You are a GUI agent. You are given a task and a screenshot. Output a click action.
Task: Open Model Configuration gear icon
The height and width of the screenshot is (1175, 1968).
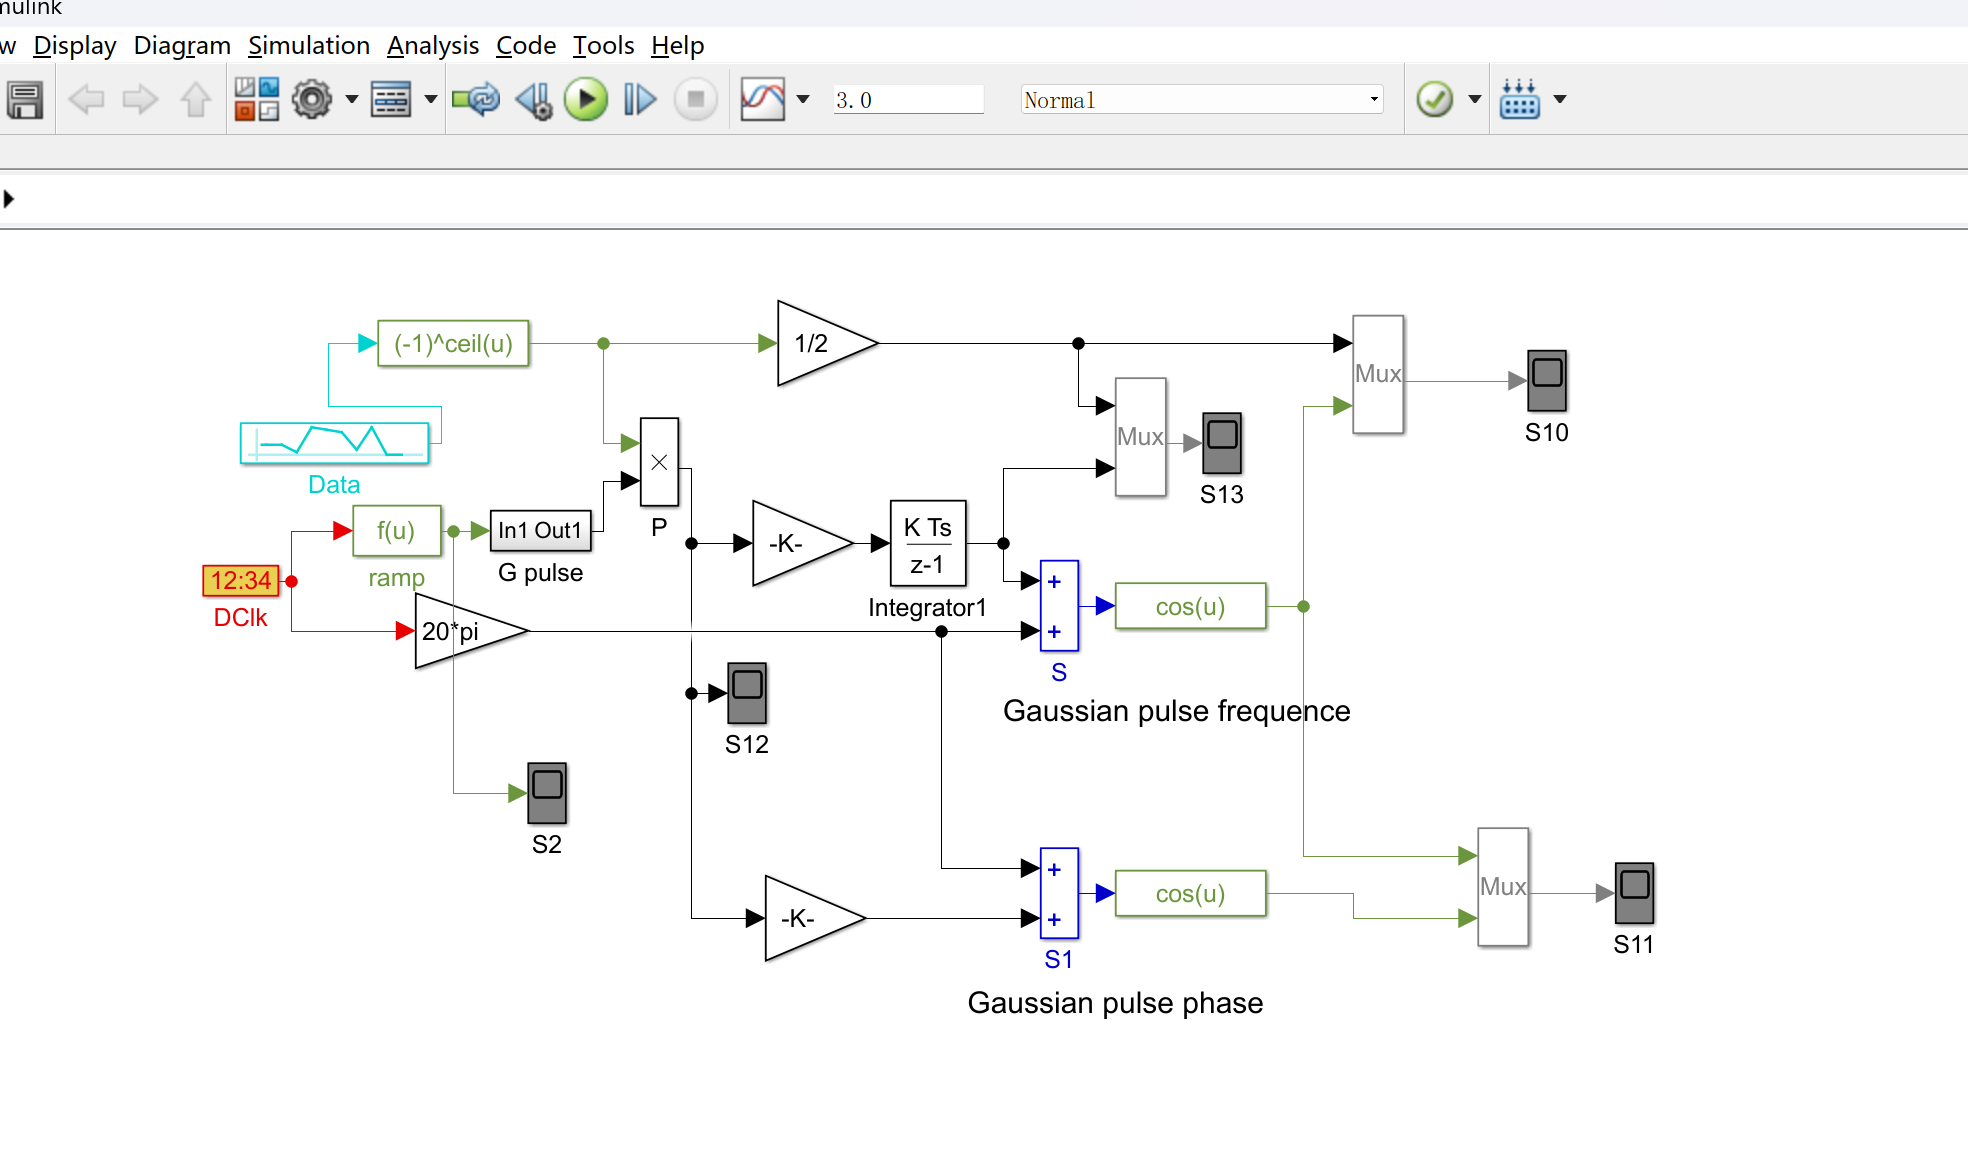click(312, 100)
